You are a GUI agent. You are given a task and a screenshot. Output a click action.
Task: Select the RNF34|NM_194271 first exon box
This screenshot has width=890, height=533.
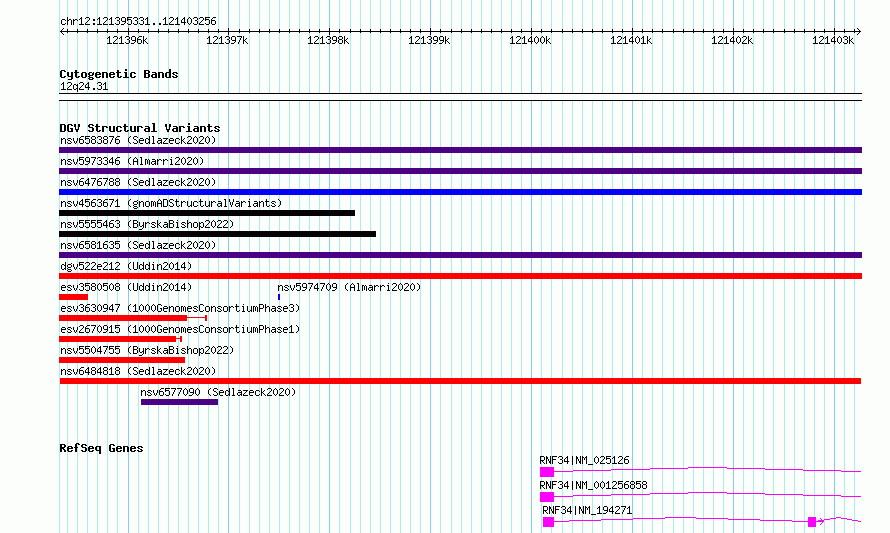548,522
